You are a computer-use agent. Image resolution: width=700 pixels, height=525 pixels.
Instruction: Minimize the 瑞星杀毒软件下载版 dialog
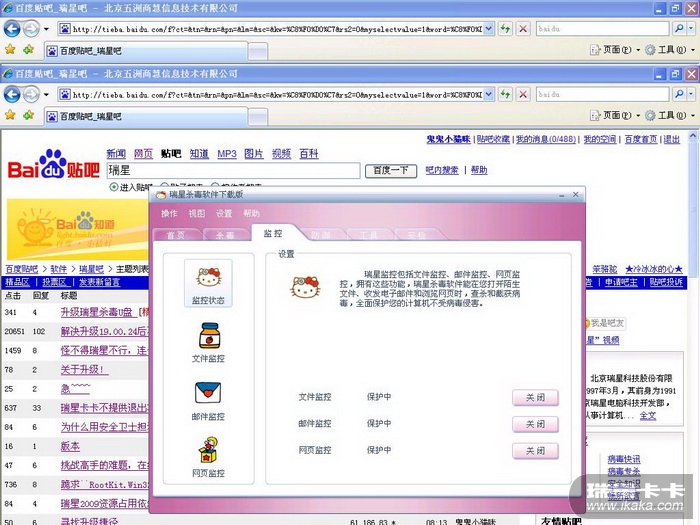click(x=562, y=195)
